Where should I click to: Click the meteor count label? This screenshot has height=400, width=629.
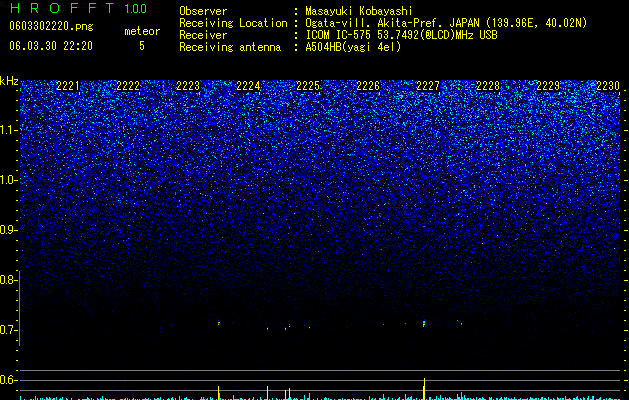[142, 31]
